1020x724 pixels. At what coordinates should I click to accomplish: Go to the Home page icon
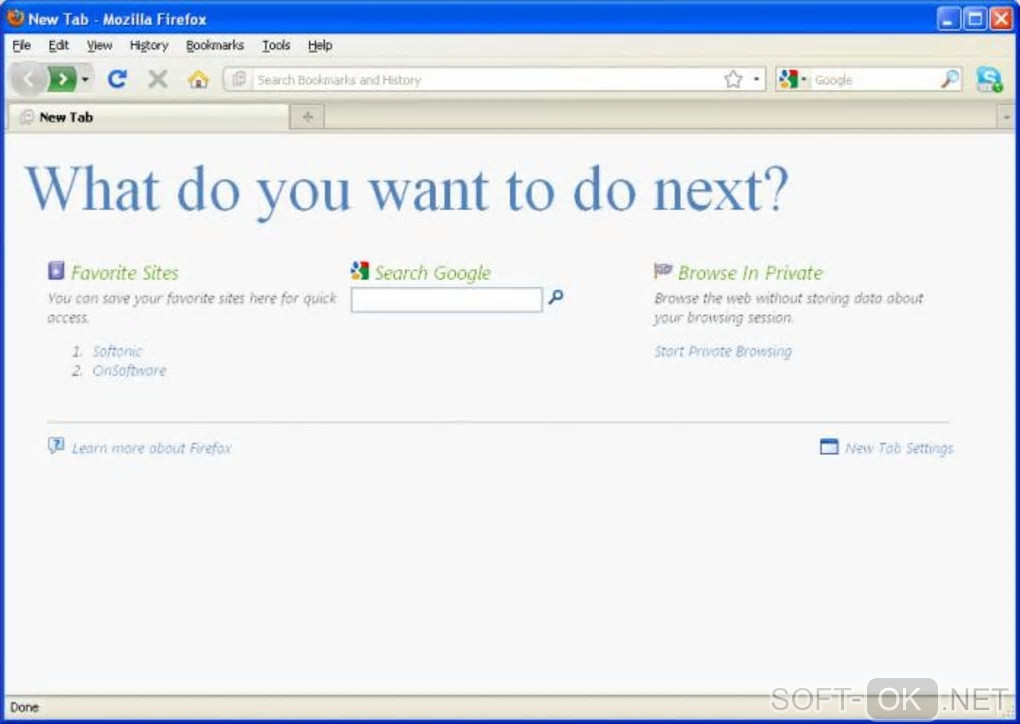[198, 79]
